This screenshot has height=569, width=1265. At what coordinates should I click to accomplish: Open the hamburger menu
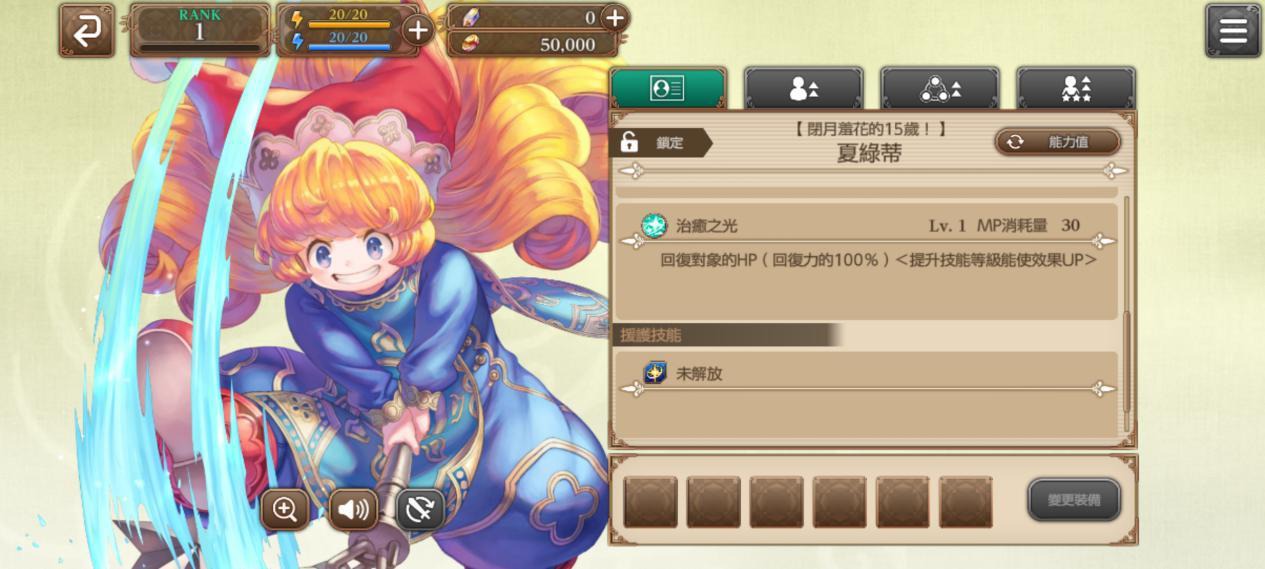pos(1232,30)
